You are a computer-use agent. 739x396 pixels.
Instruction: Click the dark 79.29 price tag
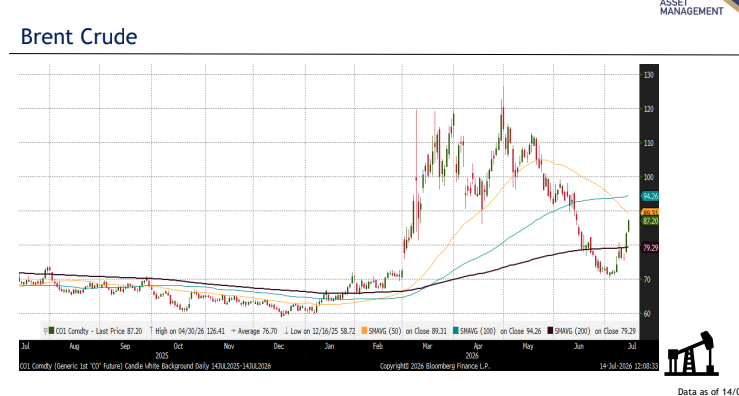click(x=650, y=248)
